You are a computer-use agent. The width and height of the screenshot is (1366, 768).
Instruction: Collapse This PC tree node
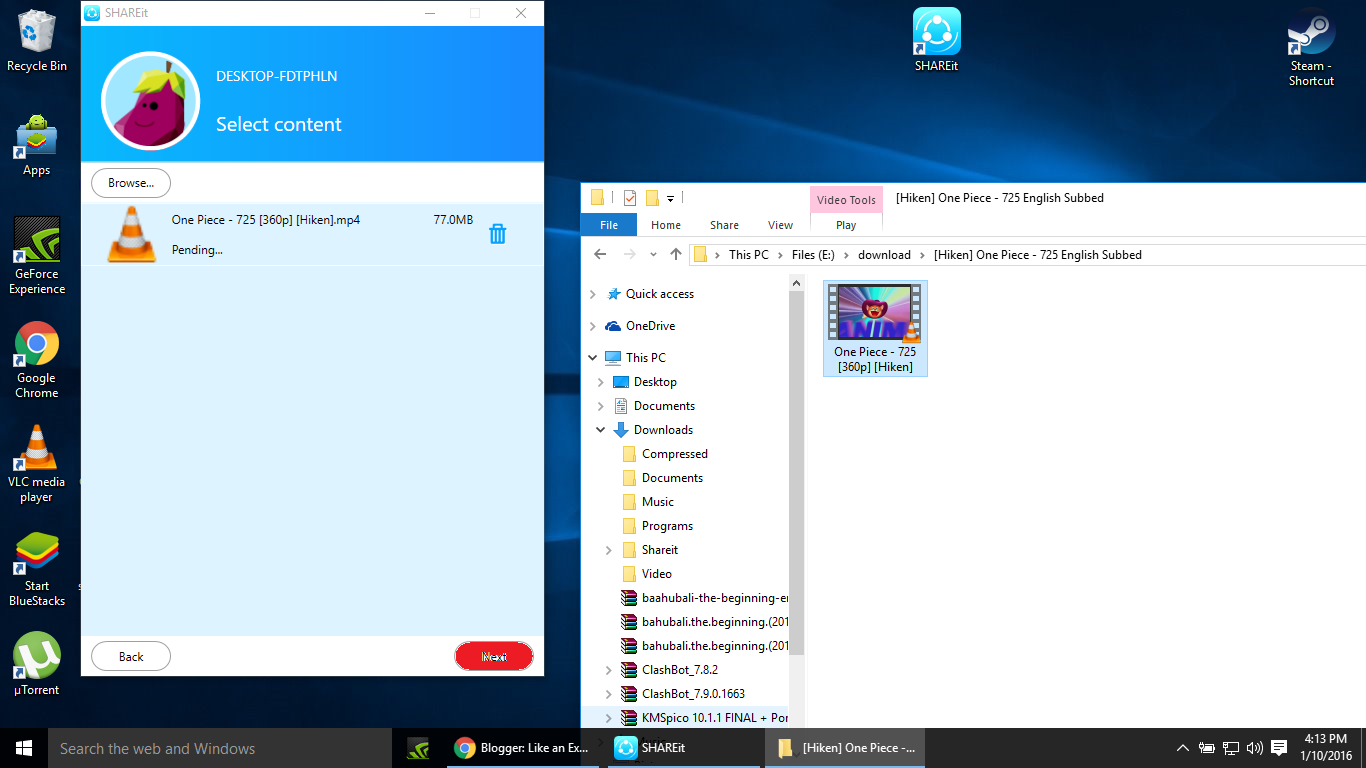(593, 358)
